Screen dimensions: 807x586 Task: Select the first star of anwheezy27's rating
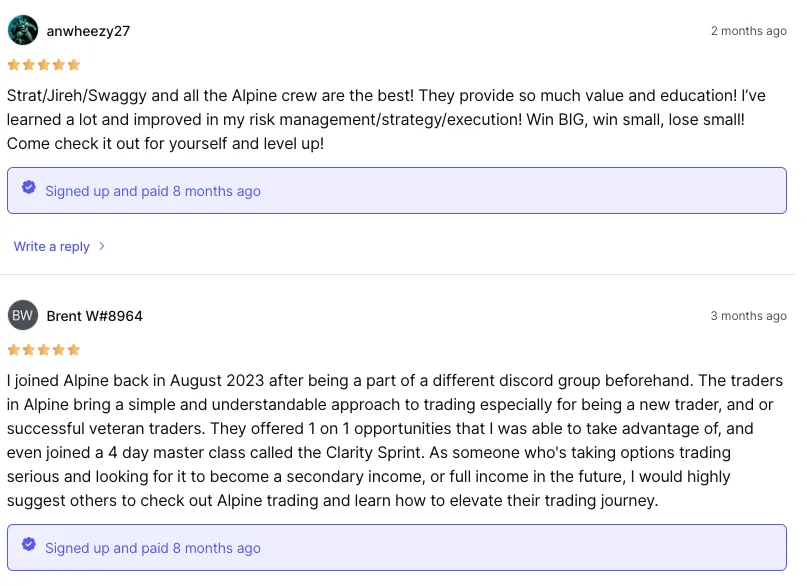click(13, 65)
